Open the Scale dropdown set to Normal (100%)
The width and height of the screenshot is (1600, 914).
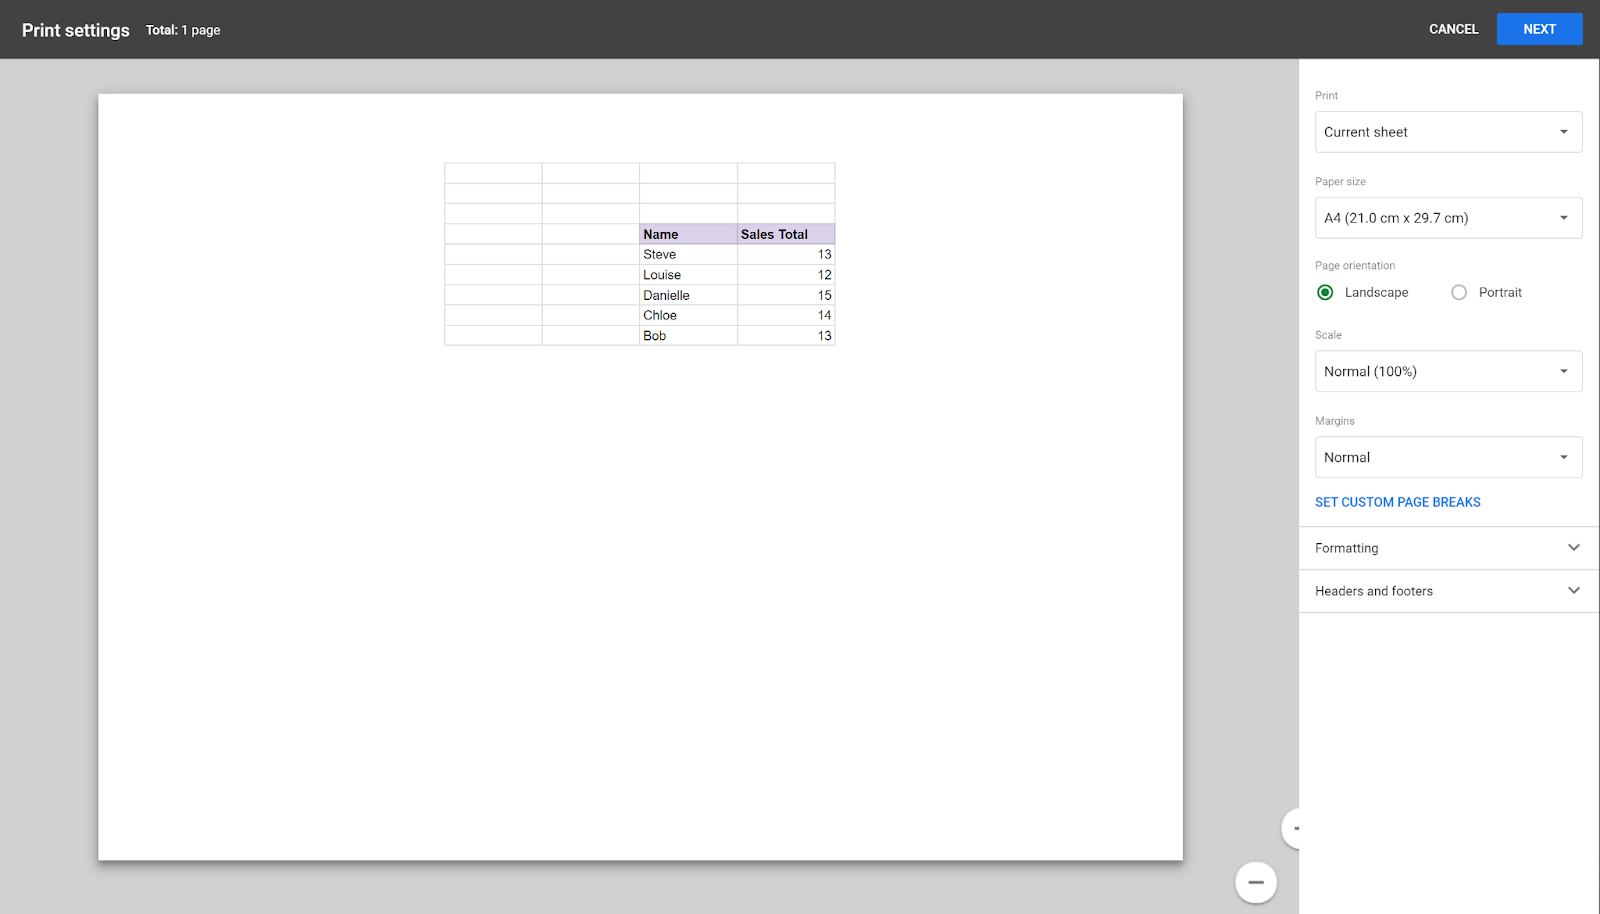pyautogui.click(x=1448, y=371)
